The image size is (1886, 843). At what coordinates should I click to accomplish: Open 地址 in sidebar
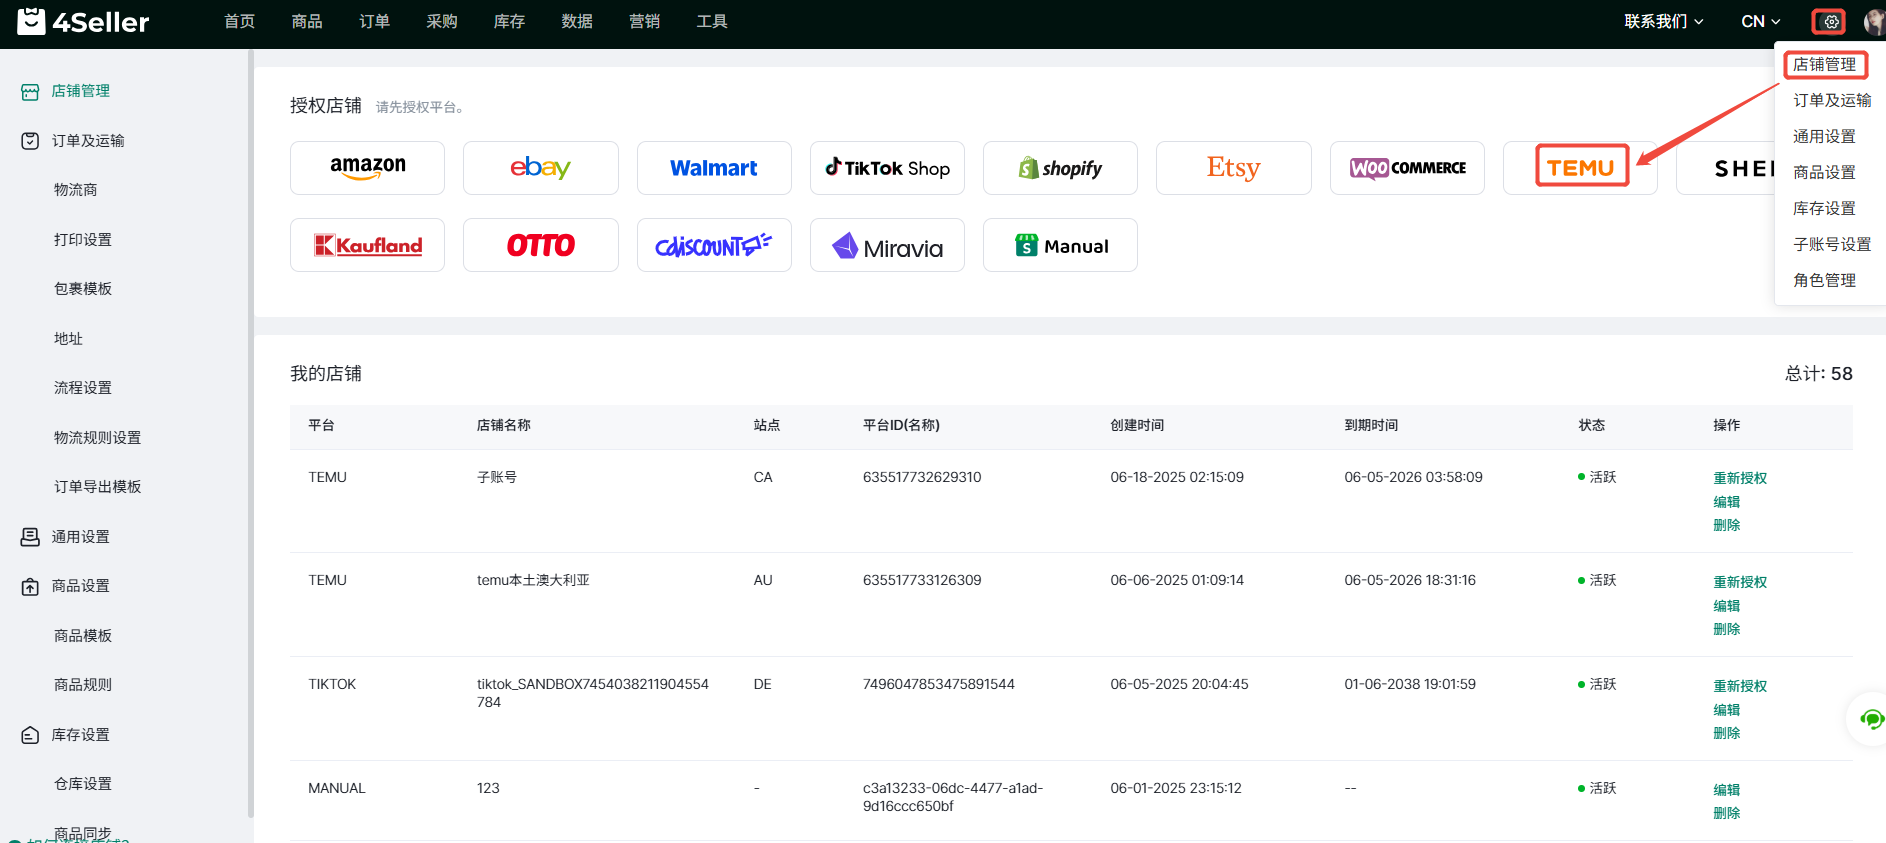[x=68, y=339]
